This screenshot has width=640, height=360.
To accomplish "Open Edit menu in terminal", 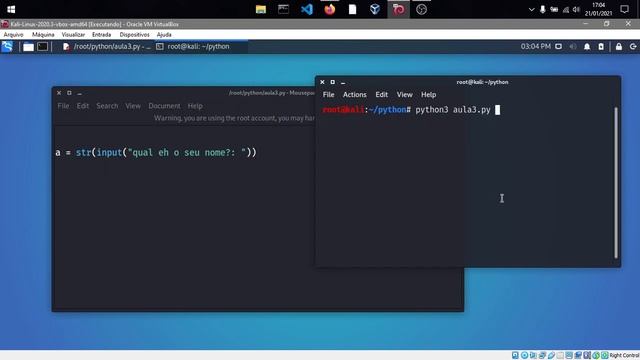I will (x=382, y=95).
